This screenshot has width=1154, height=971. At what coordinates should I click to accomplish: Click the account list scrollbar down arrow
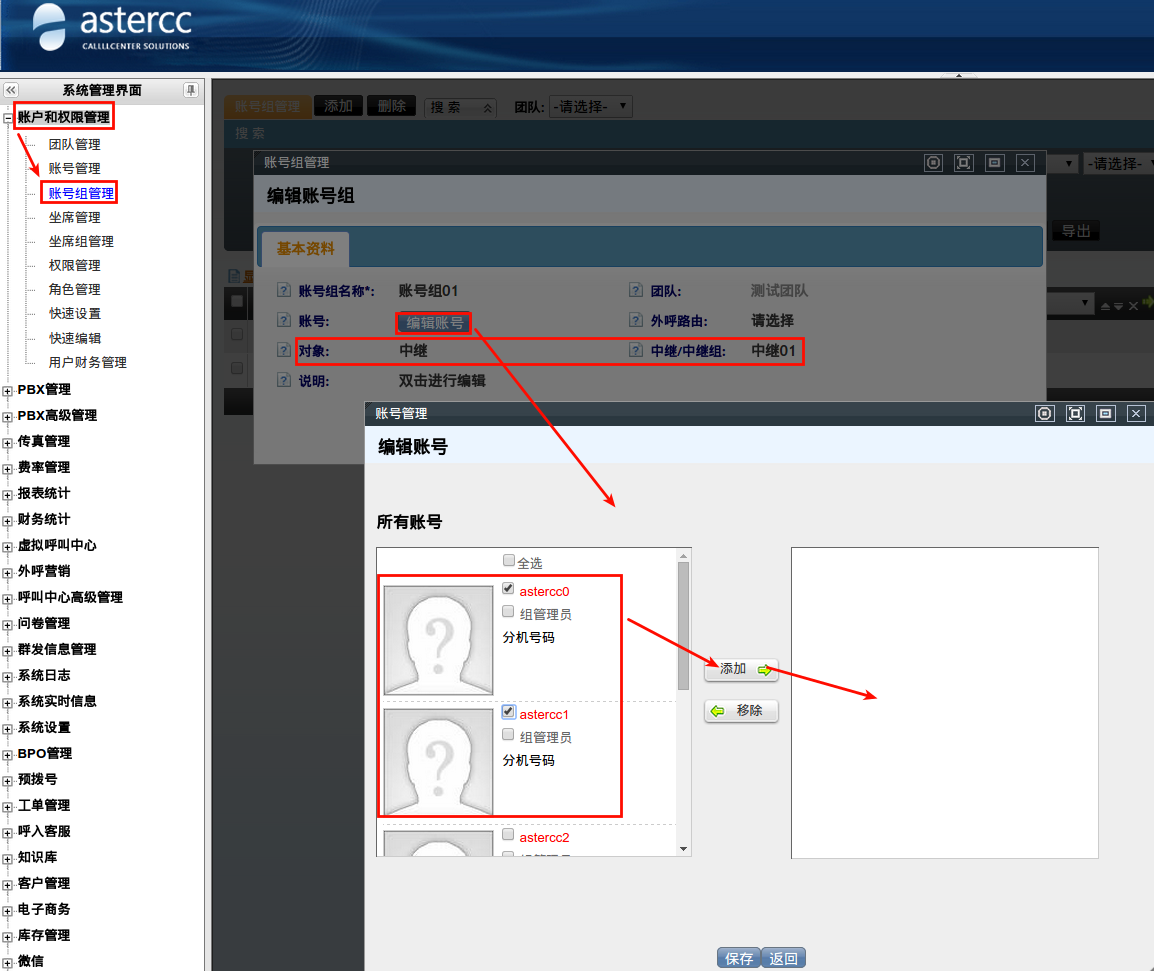pyautogui.click(x=684, y=849)
